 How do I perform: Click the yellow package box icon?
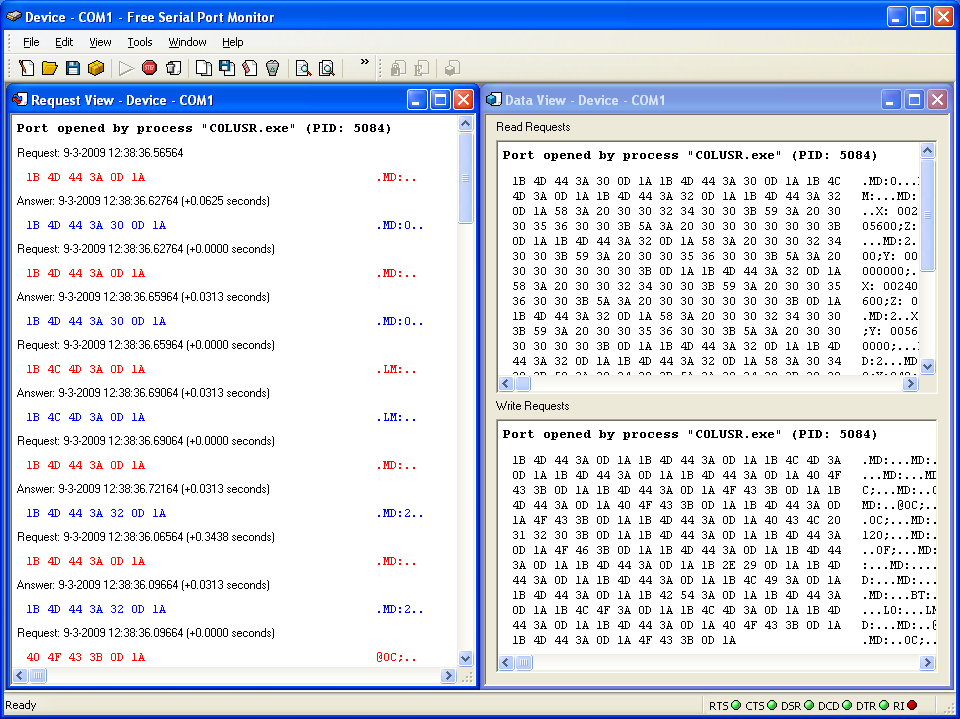click(95, 68)
